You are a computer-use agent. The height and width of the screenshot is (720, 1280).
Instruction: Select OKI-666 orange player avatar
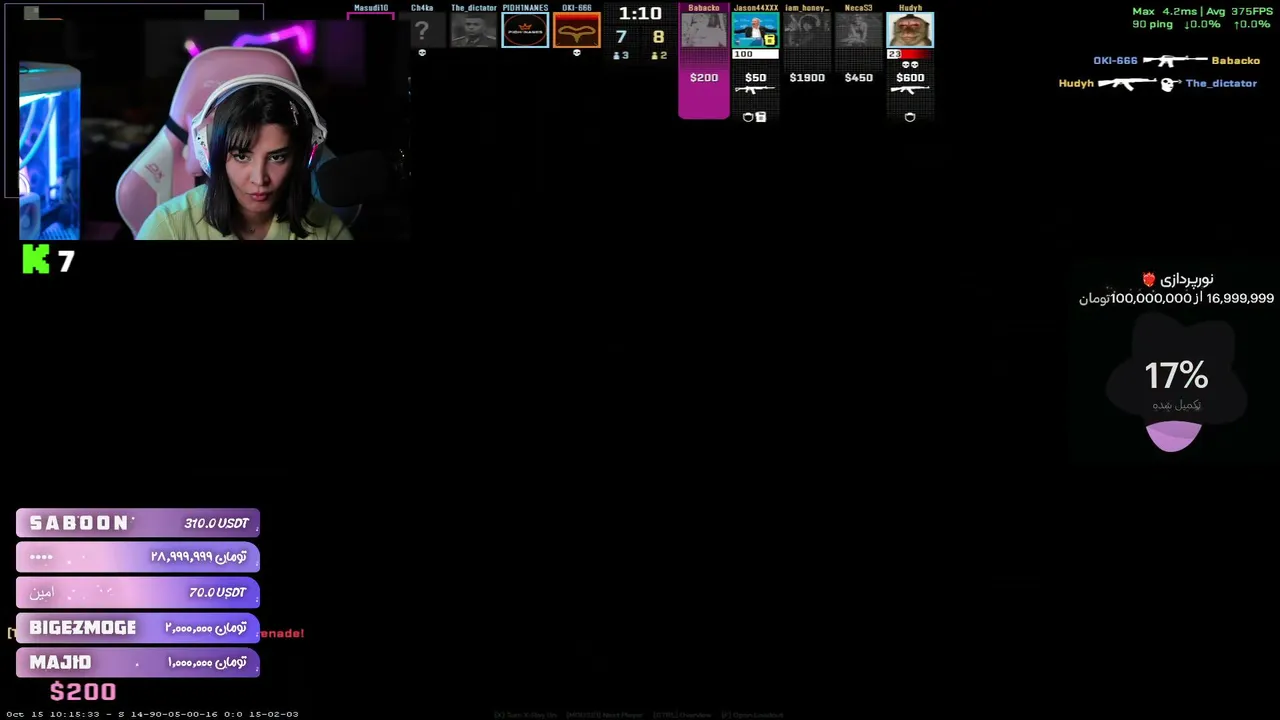[x=577, y=30]
